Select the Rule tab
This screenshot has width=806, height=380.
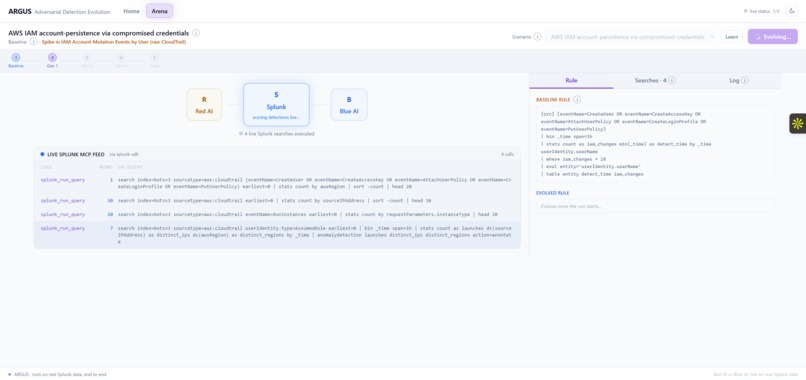point(571,81)
